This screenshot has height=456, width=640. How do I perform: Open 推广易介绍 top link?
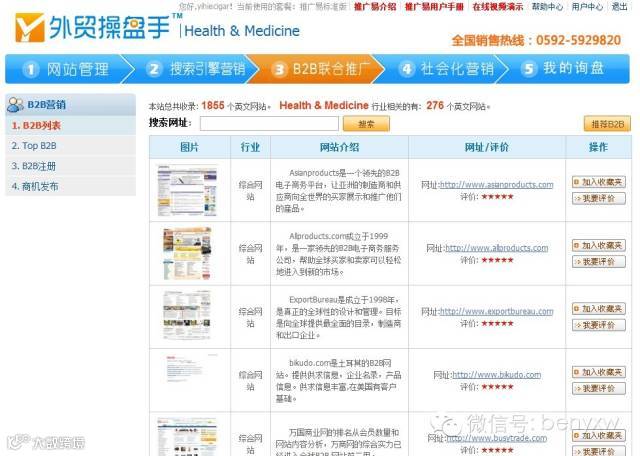(x=375, y=7)
